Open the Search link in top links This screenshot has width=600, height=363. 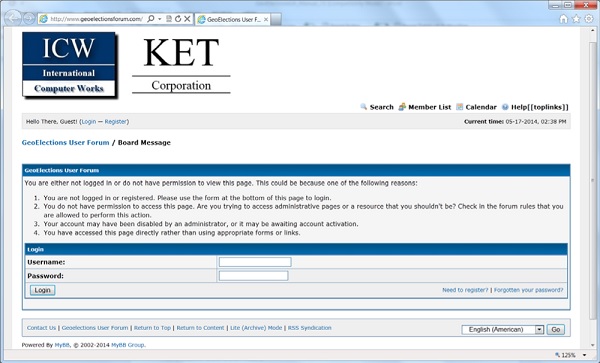[382, 107]
